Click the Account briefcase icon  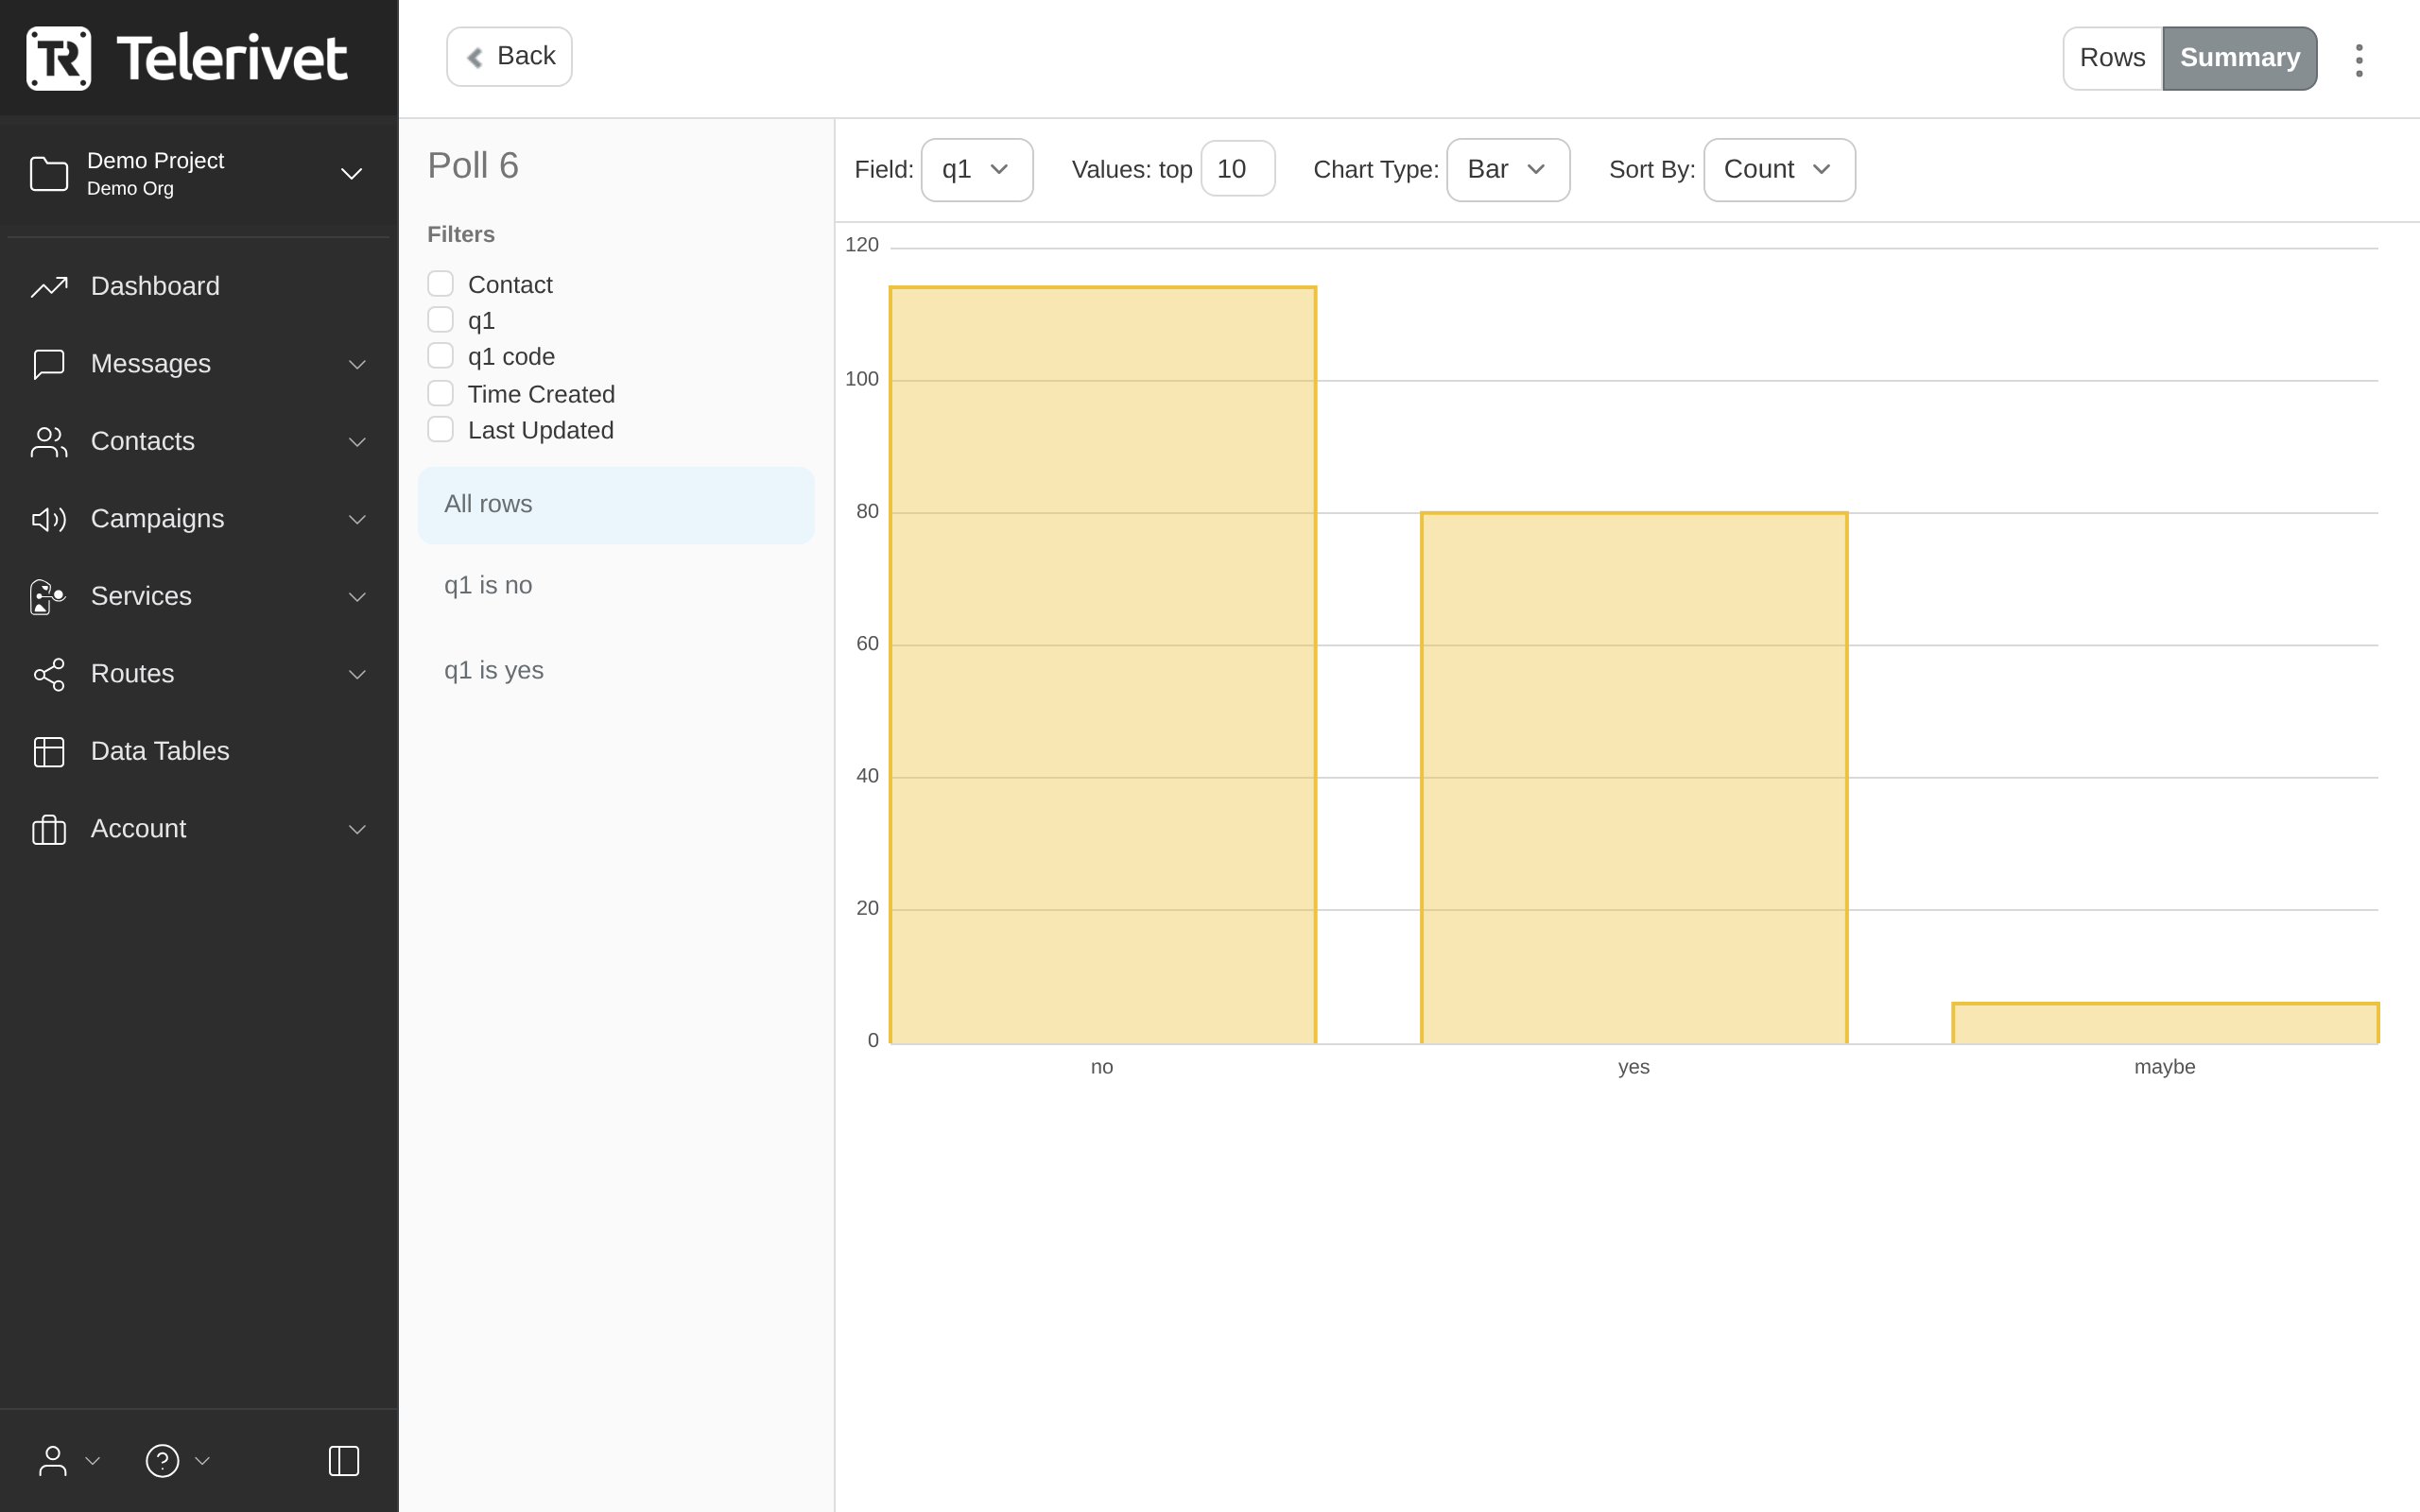pyautogui.click(x=49, y=829)
